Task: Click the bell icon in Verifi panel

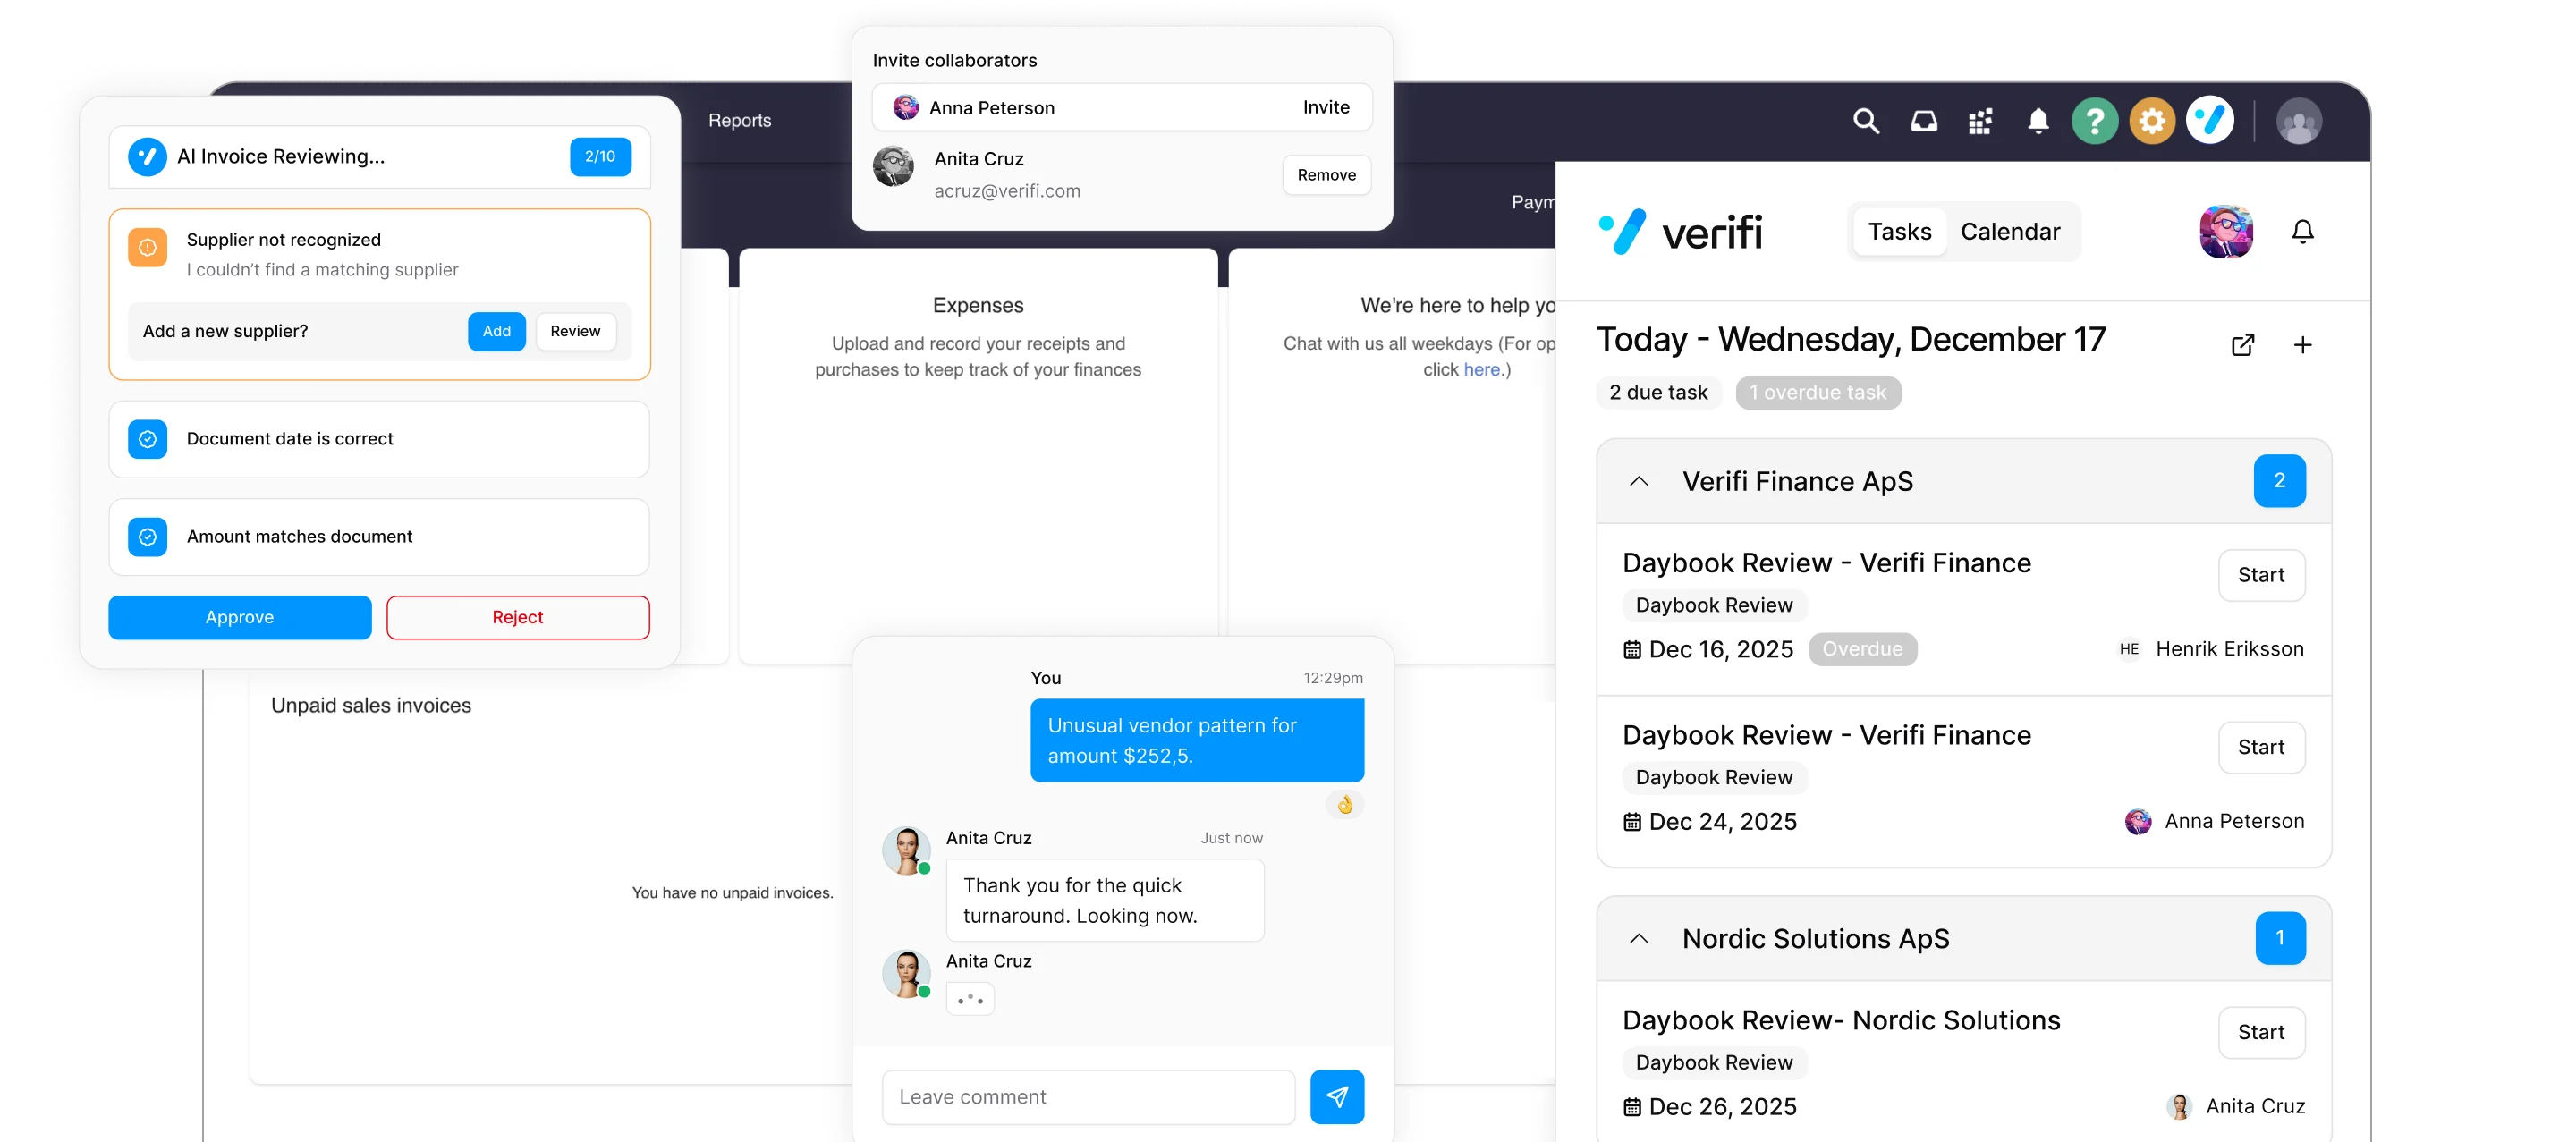Action: 2302,232
